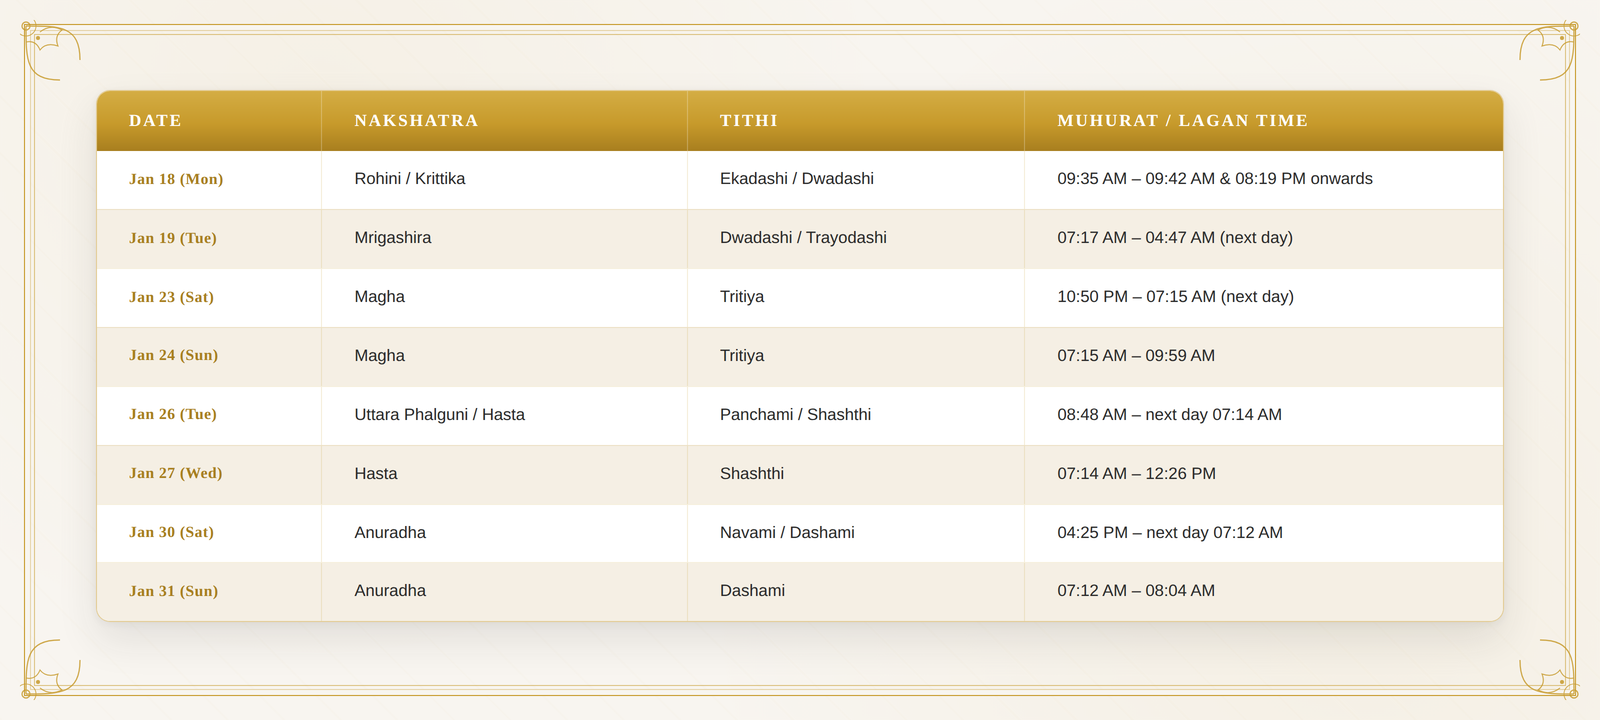Click the TITHI column header
1600x720 pixels.
(856, 121)
